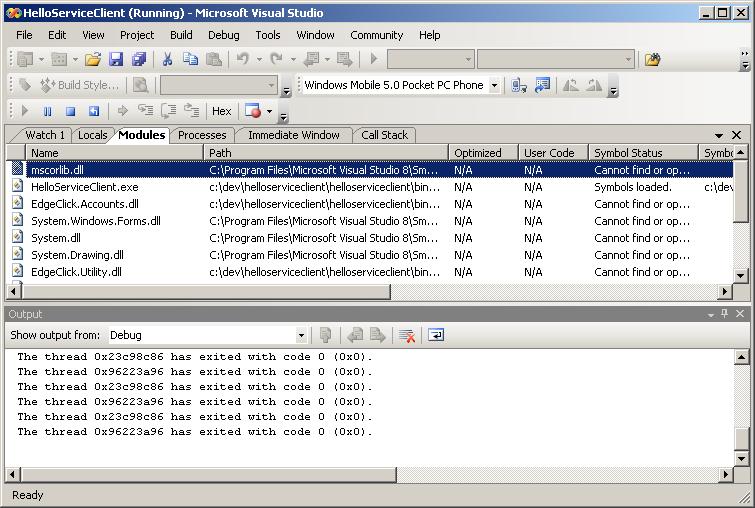
Task: Save the current file
Action: coord(116,59)
